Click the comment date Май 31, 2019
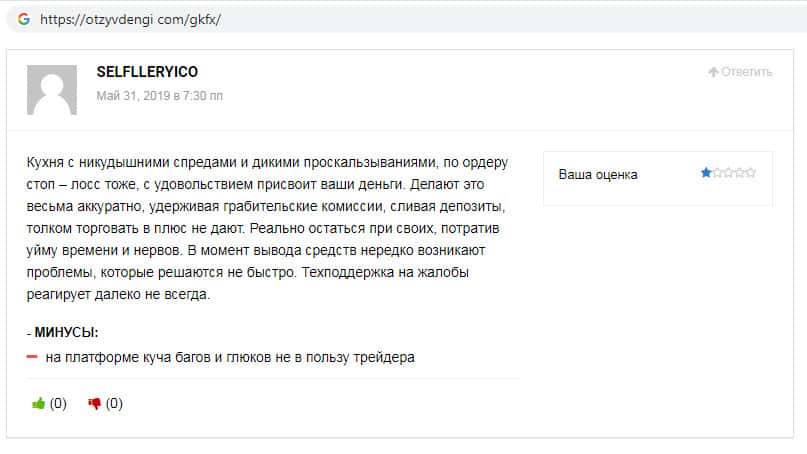 pos(159,96)
